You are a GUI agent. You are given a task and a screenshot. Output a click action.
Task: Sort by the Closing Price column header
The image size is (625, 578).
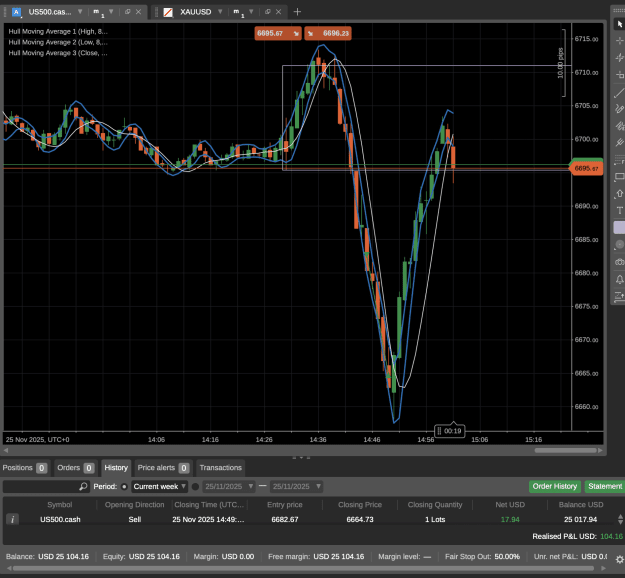(x=360, y=505)
